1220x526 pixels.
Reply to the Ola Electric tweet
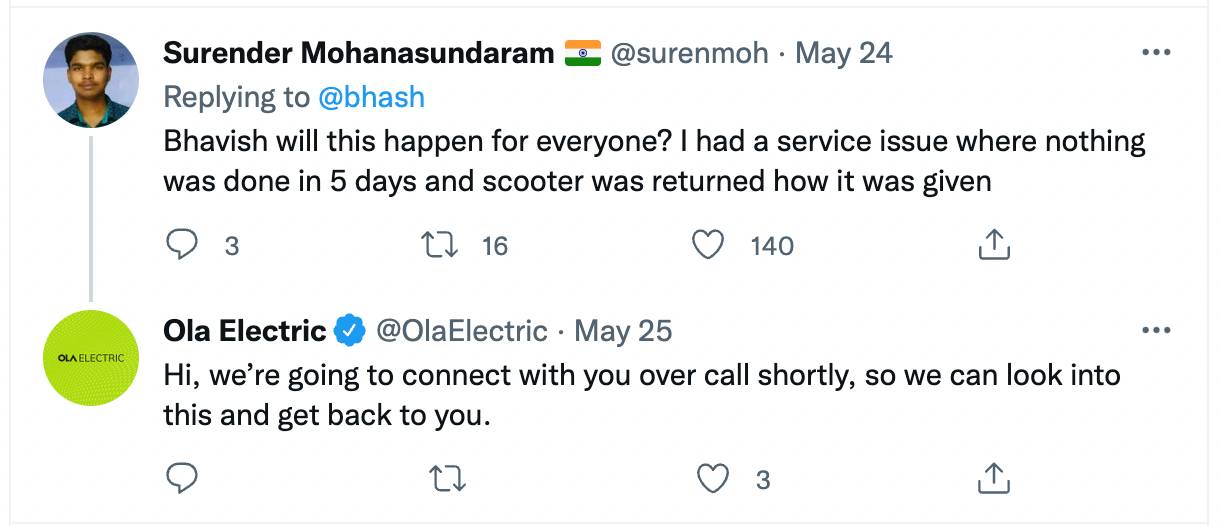click(182, 479)
